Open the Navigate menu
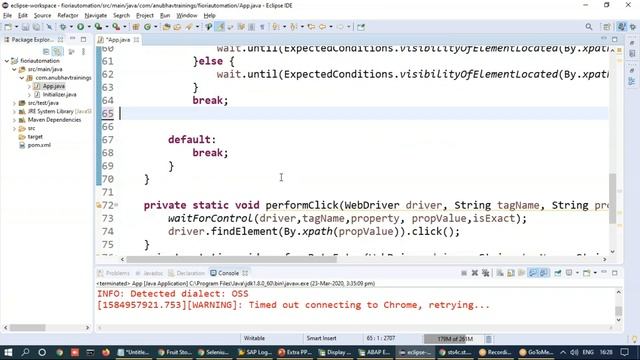The height and width of the screenshot is (360, 640). [96, 16]
